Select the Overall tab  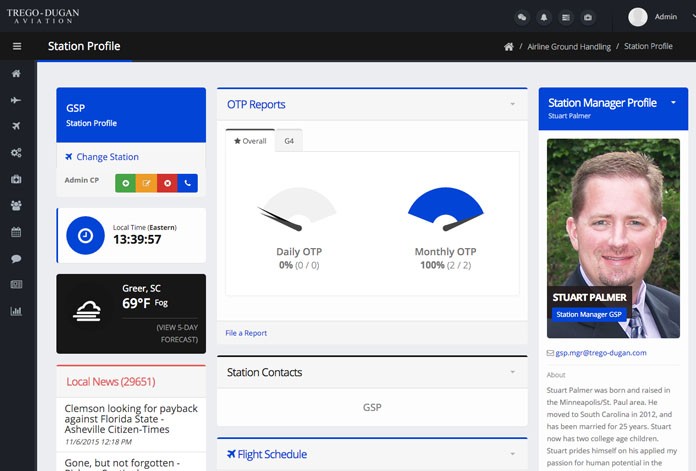point(250,141)
